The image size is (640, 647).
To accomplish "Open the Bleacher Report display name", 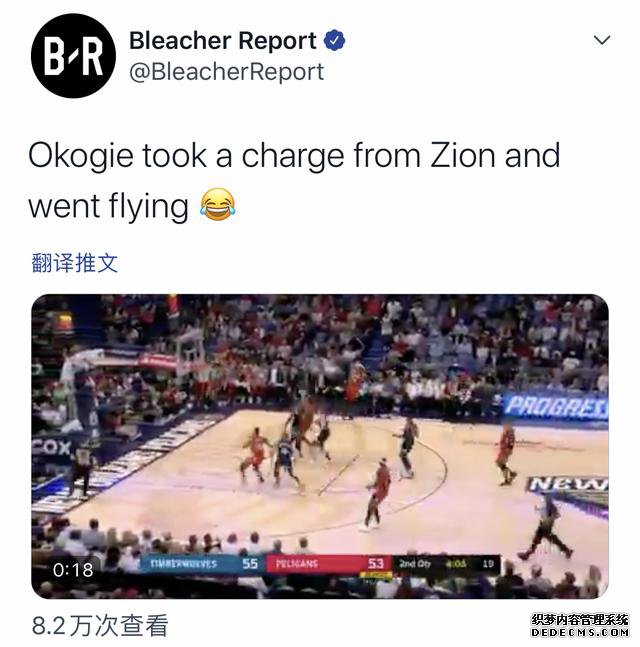I will click(223, 40).
